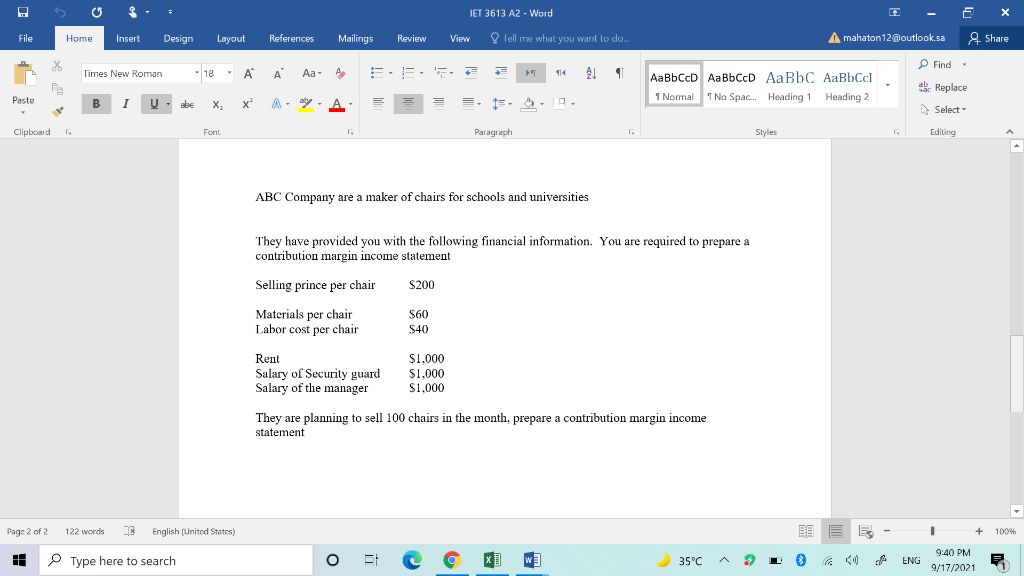
Task: Open the Sort dialog
Action: (590, 74)
